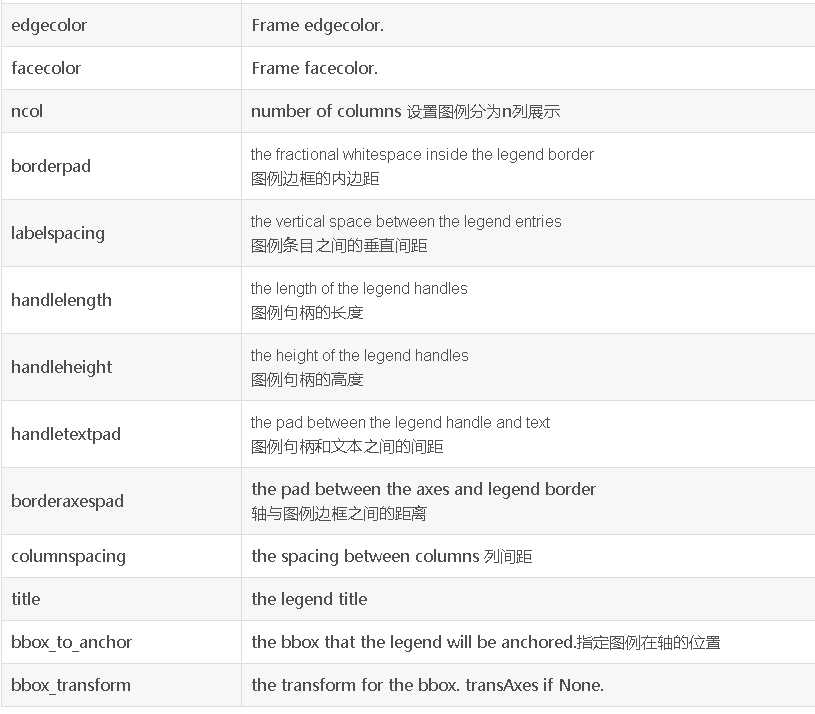
Task: Click the facecolor parameter name
Action: point(46,68)
